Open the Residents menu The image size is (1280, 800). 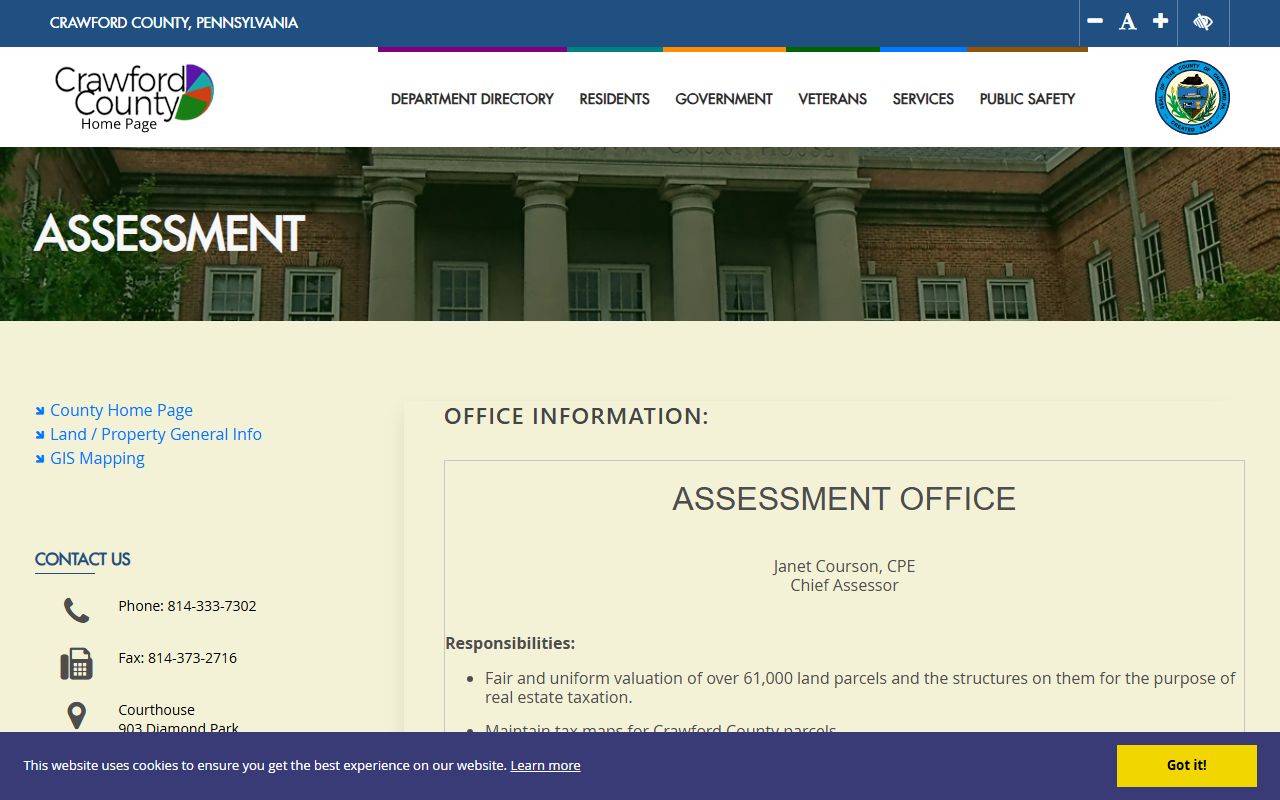coord(614,99)
